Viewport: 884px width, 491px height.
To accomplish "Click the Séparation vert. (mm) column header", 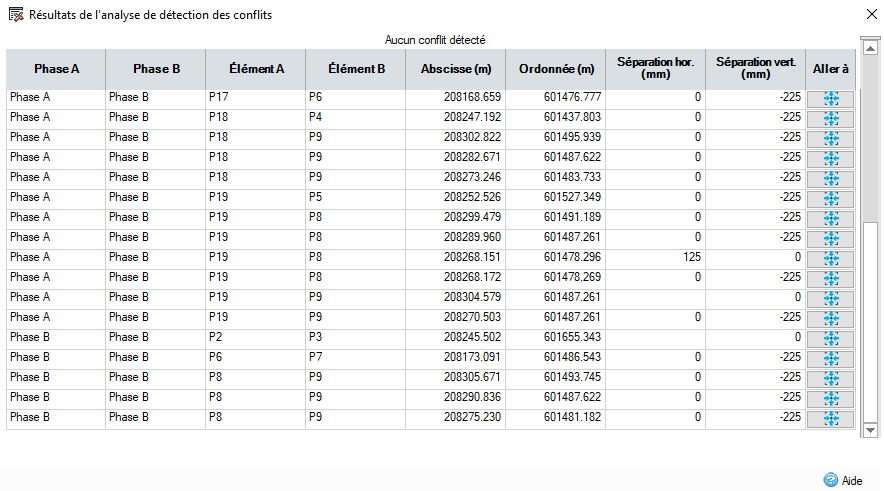I will coord(756,69).
